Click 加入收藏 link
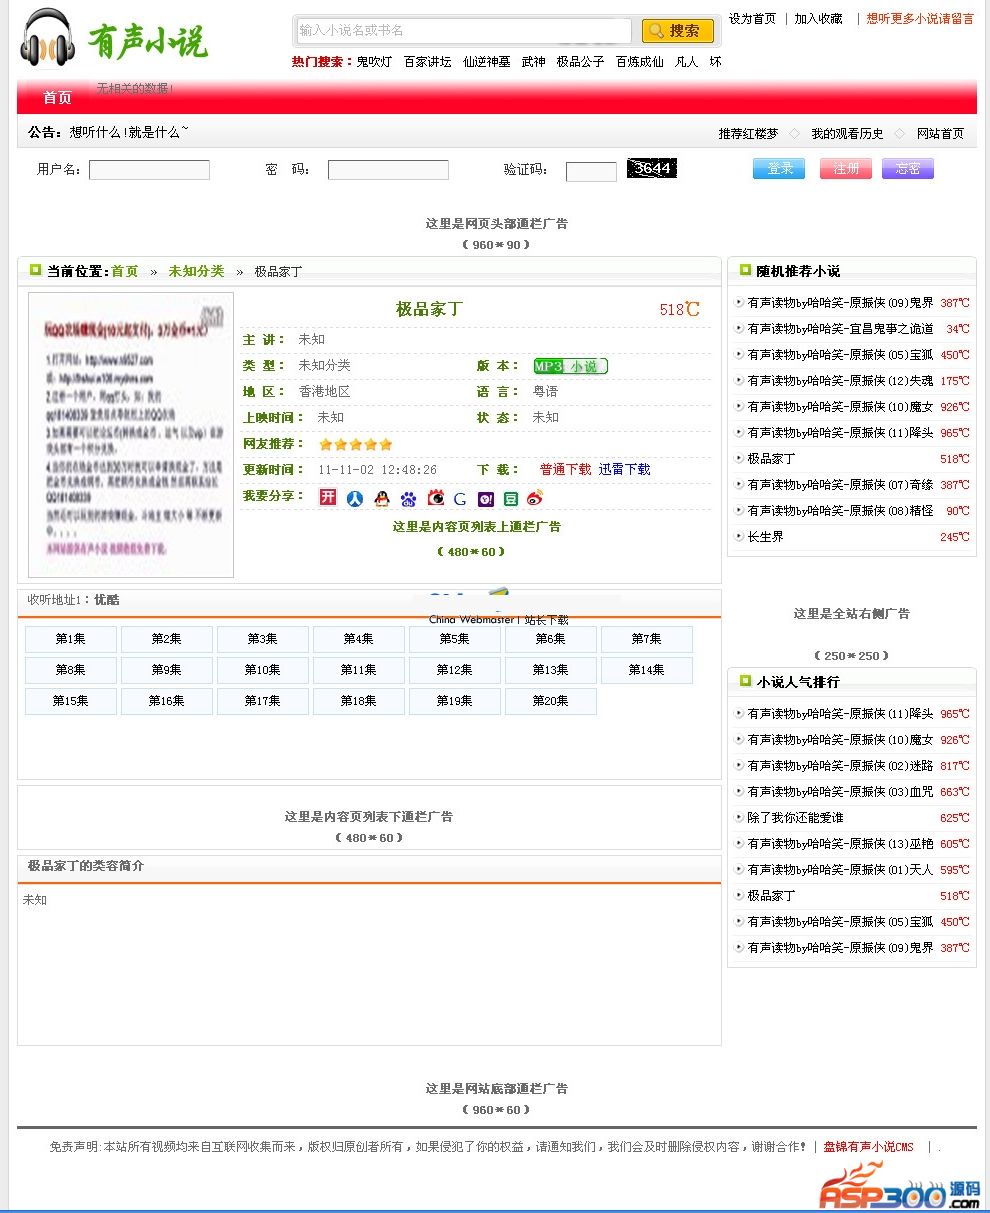Screen dimensions: 990x1213 [x=819, y=18]
